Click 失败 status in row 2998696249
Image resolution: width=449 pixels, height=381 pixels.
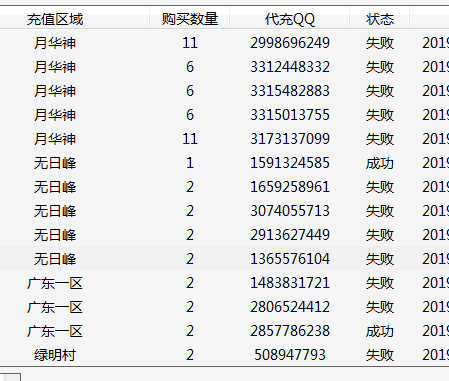pos(380,43)
